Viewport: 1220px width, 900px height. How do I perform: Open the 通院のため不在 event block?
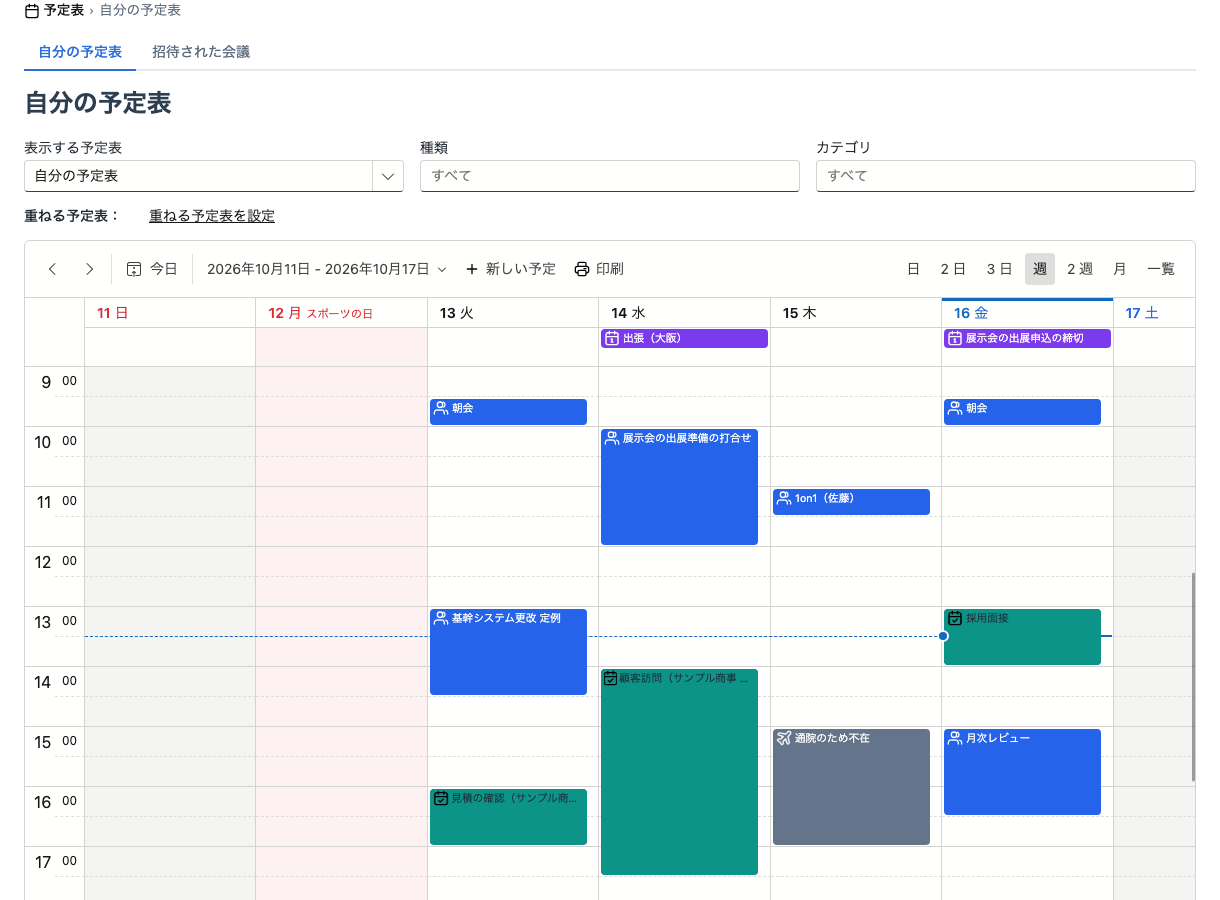coord(851,787)
